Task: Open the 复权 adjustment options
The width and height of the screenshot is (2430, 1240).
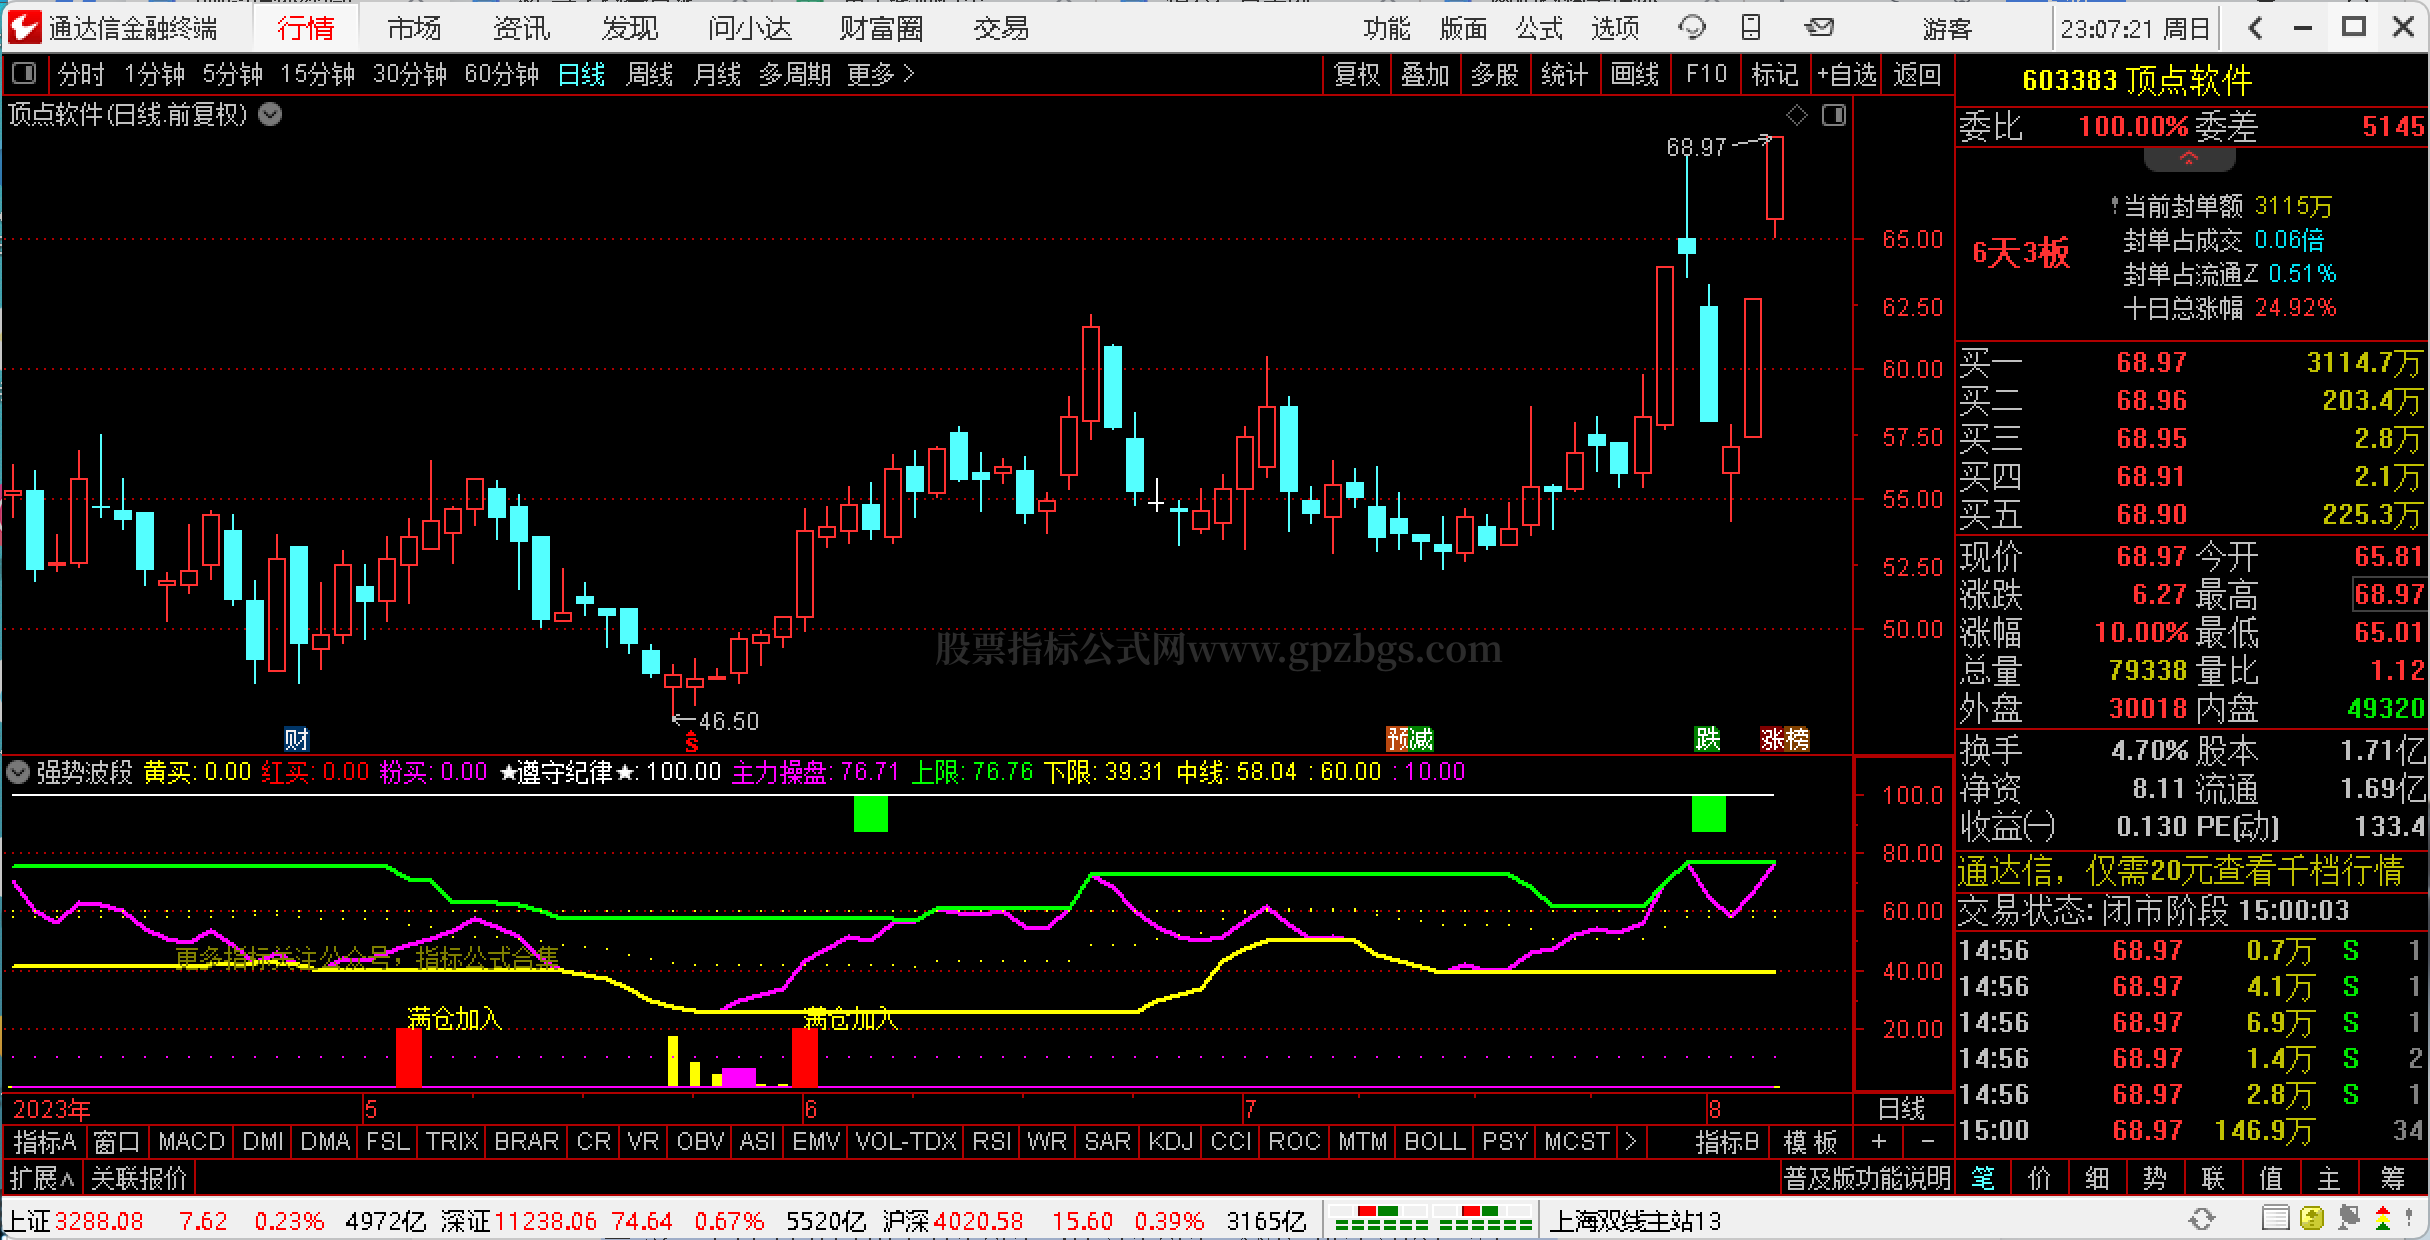Action: [x=1357, y=74]
